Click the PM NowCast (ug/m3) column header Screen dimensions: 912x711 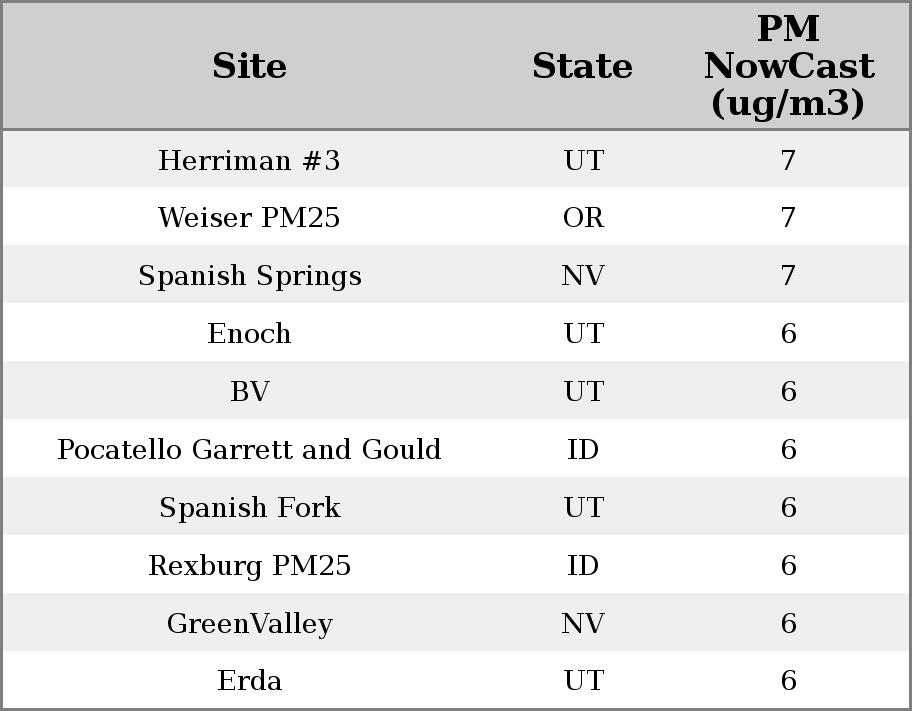coord(788,66)
